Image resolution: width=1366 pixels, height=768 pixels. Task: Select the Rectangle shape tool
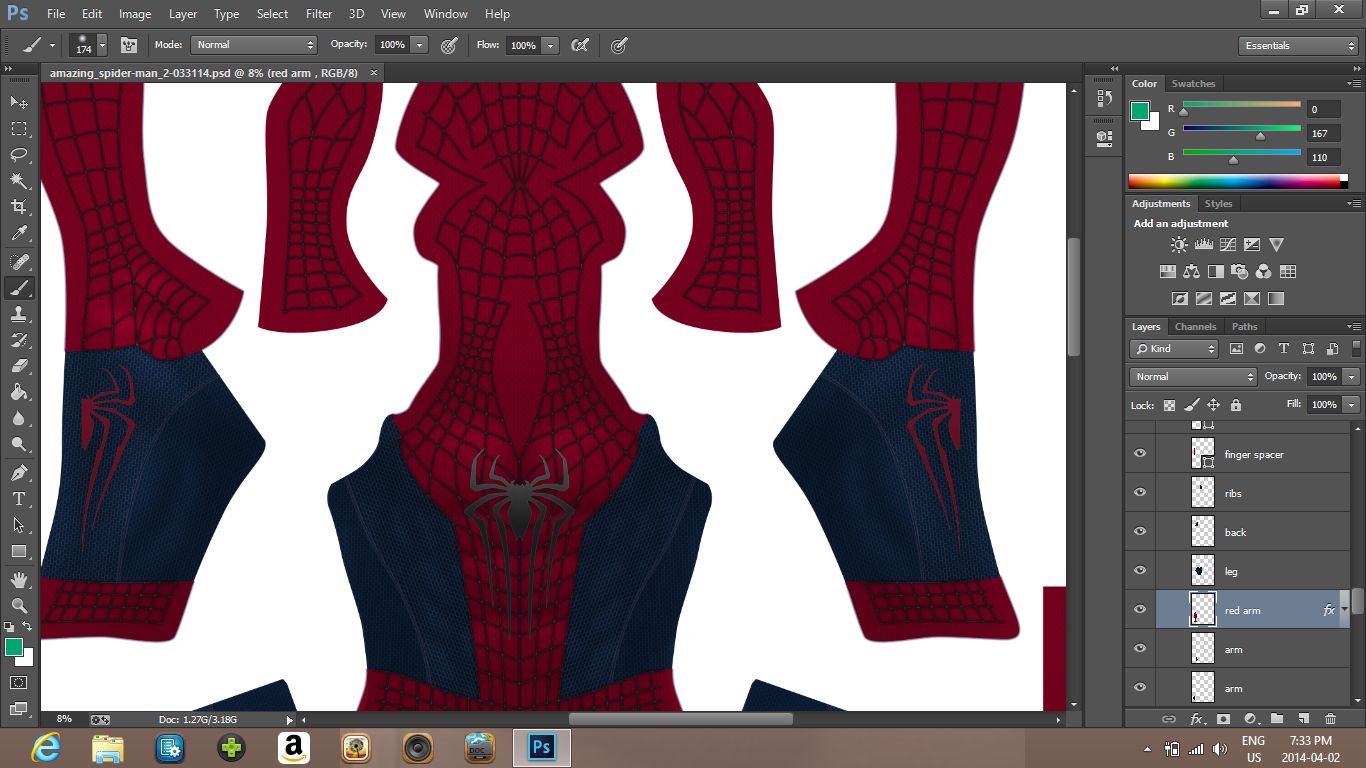[19, 551]
